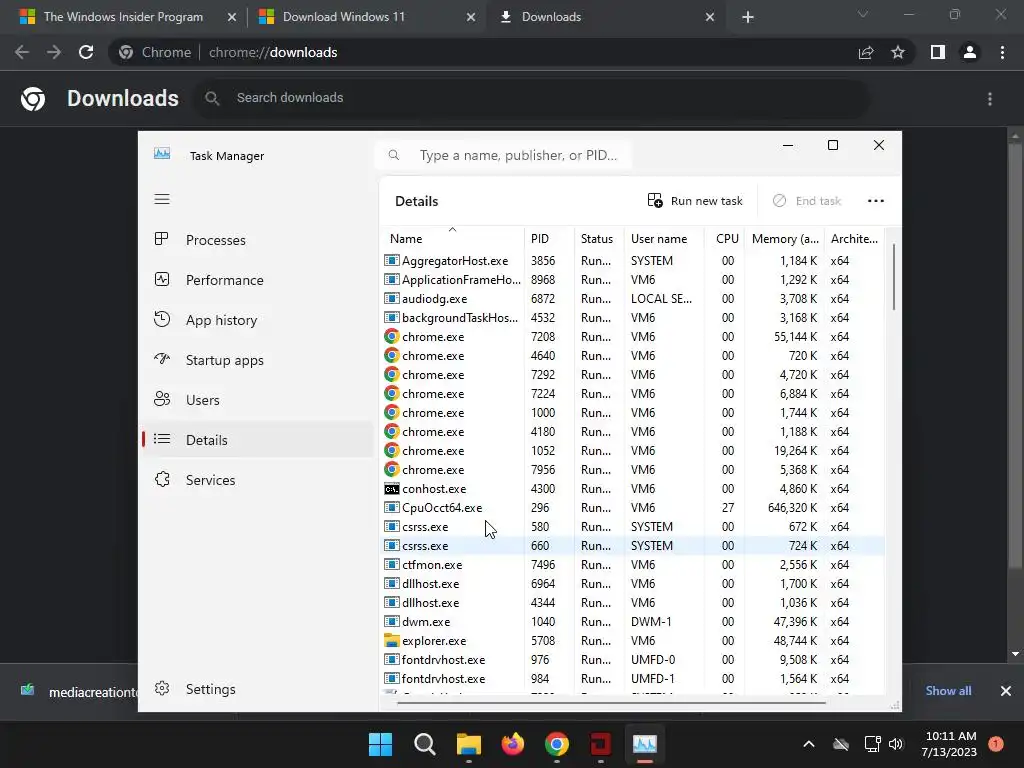Image resolution: width=1024 pixels, height=768 pixels.
Task: Select the AggregatorHost.exe process
Action: [633, 261]
